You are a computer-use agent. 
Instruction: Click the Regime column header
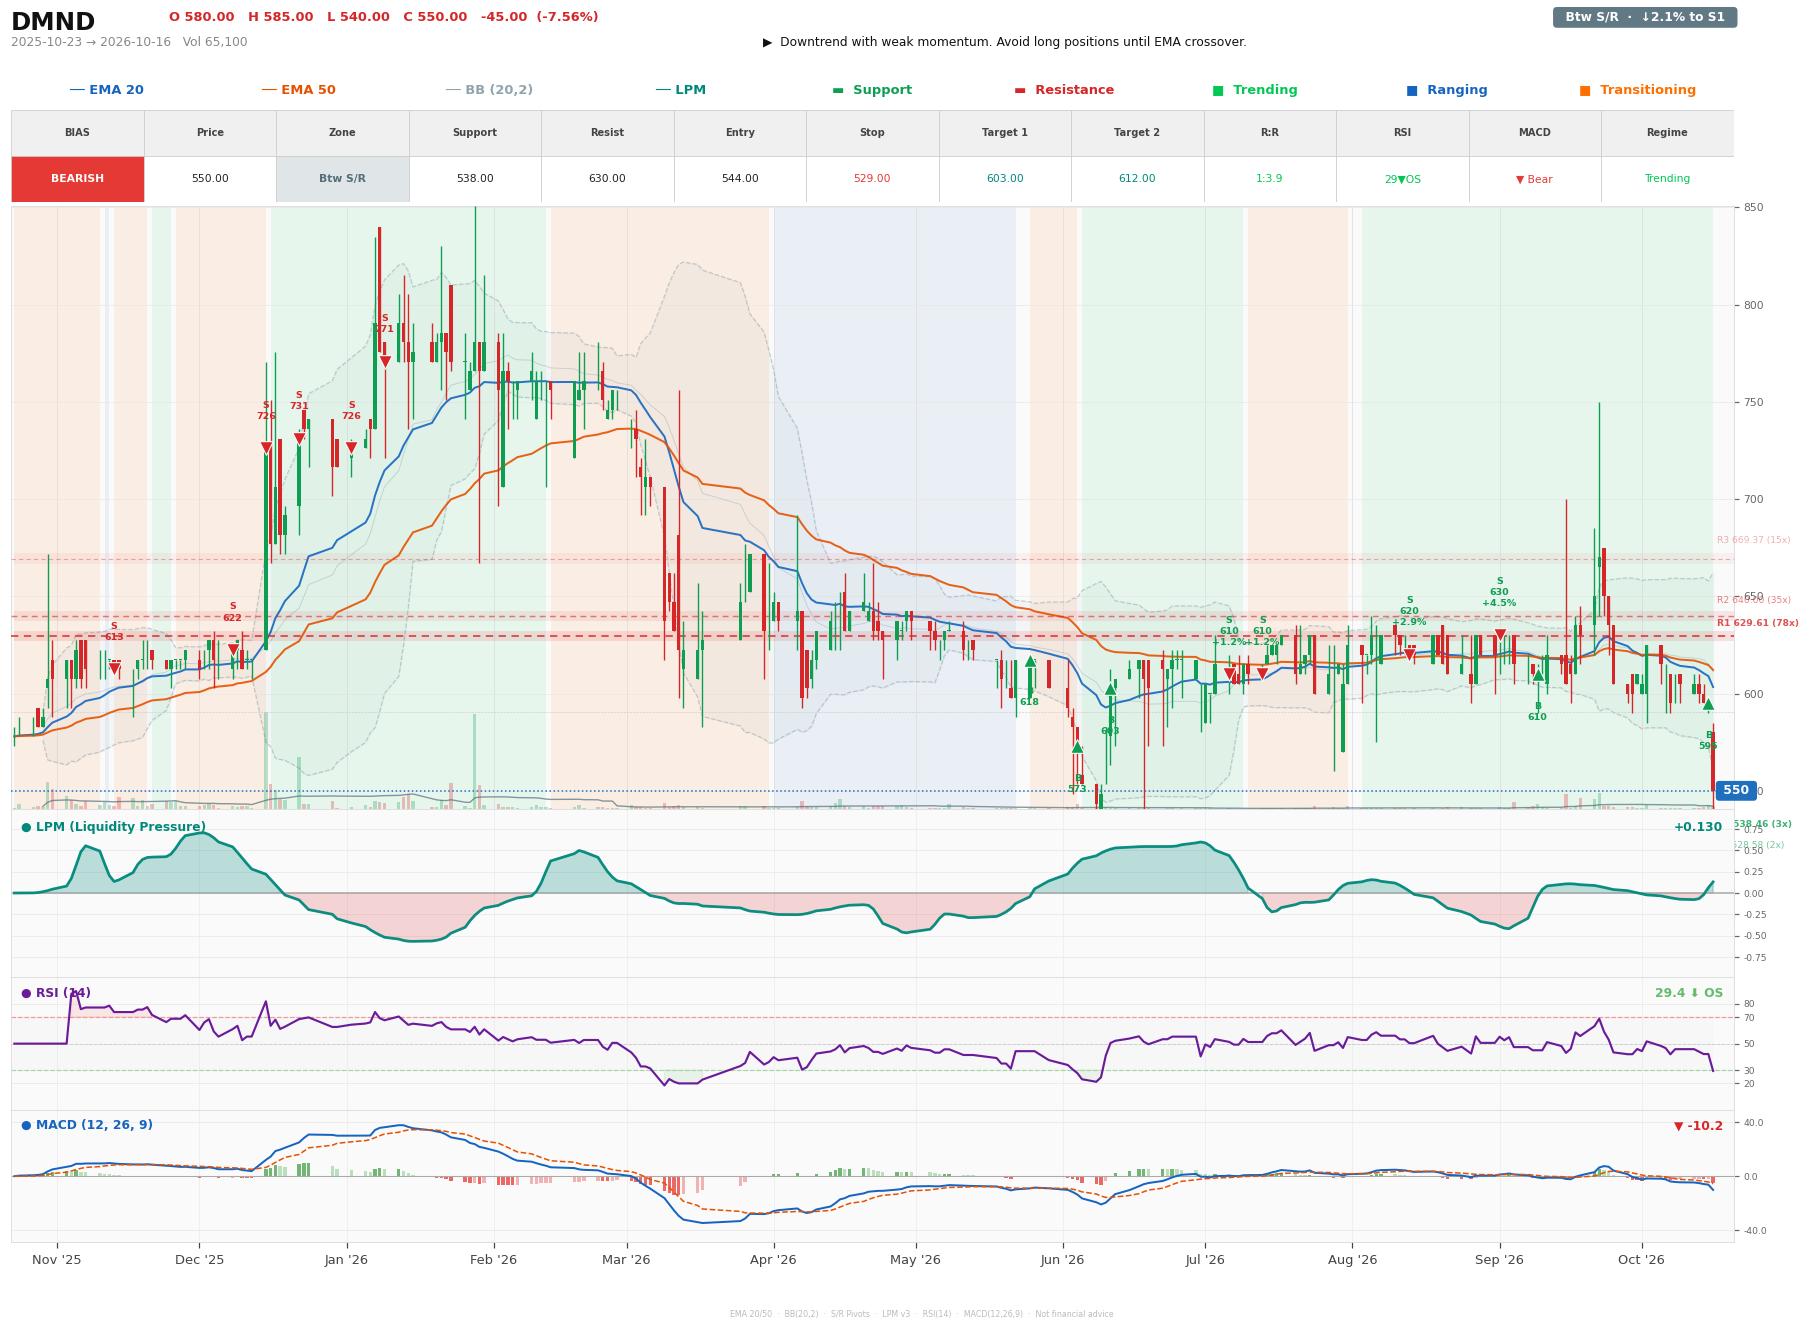click(x=1667, y=133)
